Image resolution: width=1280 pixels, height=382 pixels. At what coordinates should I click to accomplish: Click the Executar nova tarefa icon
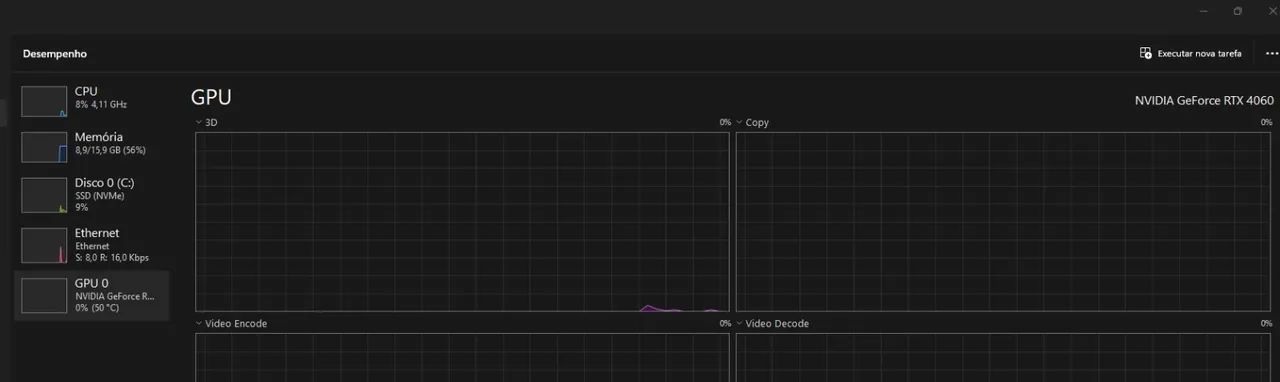coord(1146,53)
